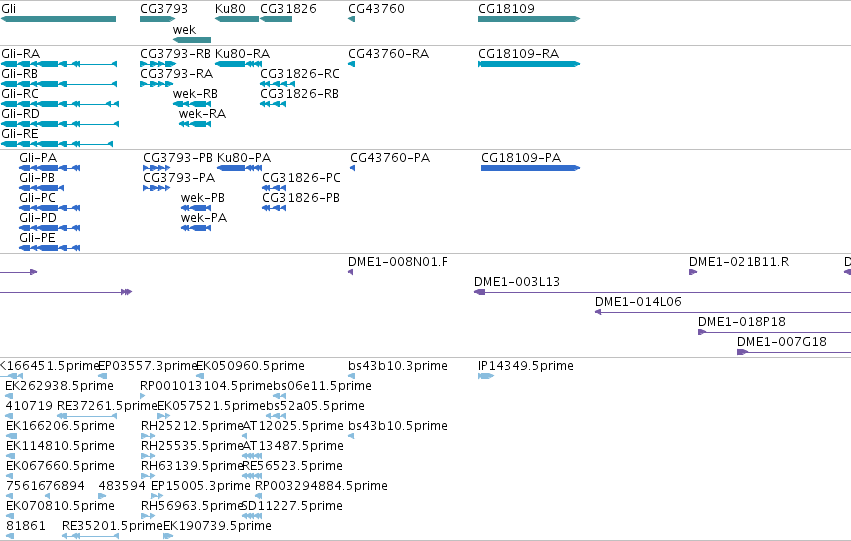Select the Ku80-PA protein feature
Viewport: 851px width, 541px height.
pos(239,168)
